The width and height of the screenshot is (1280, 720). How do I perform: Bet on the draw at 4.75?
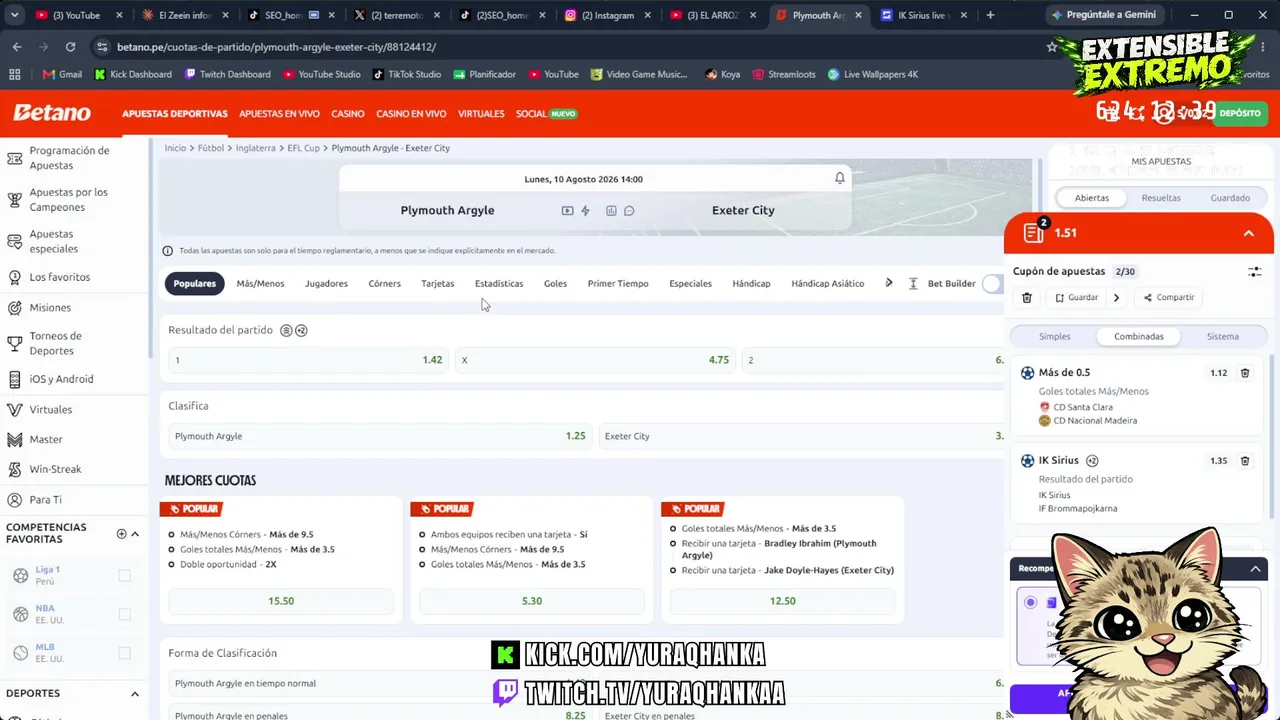click(595, 360)
